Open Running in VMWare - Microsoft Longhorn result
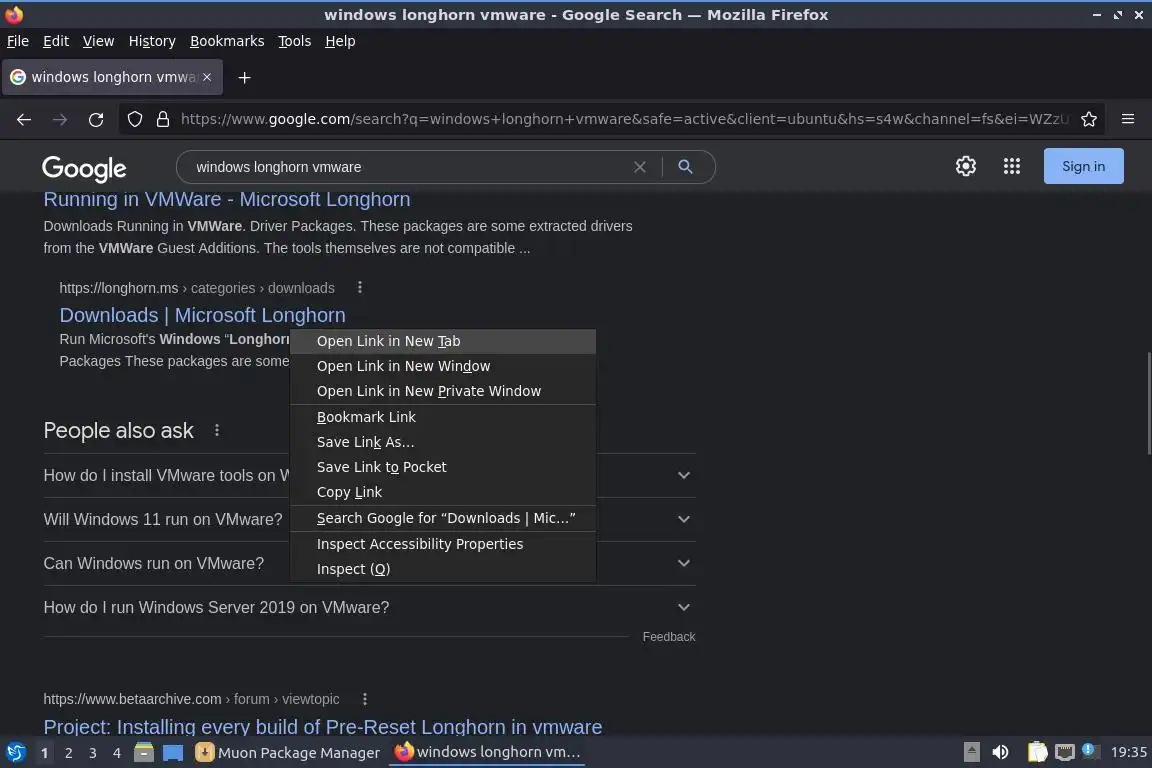The height and width of the screenshot is (768, 1152). click(x=226, y=199)
